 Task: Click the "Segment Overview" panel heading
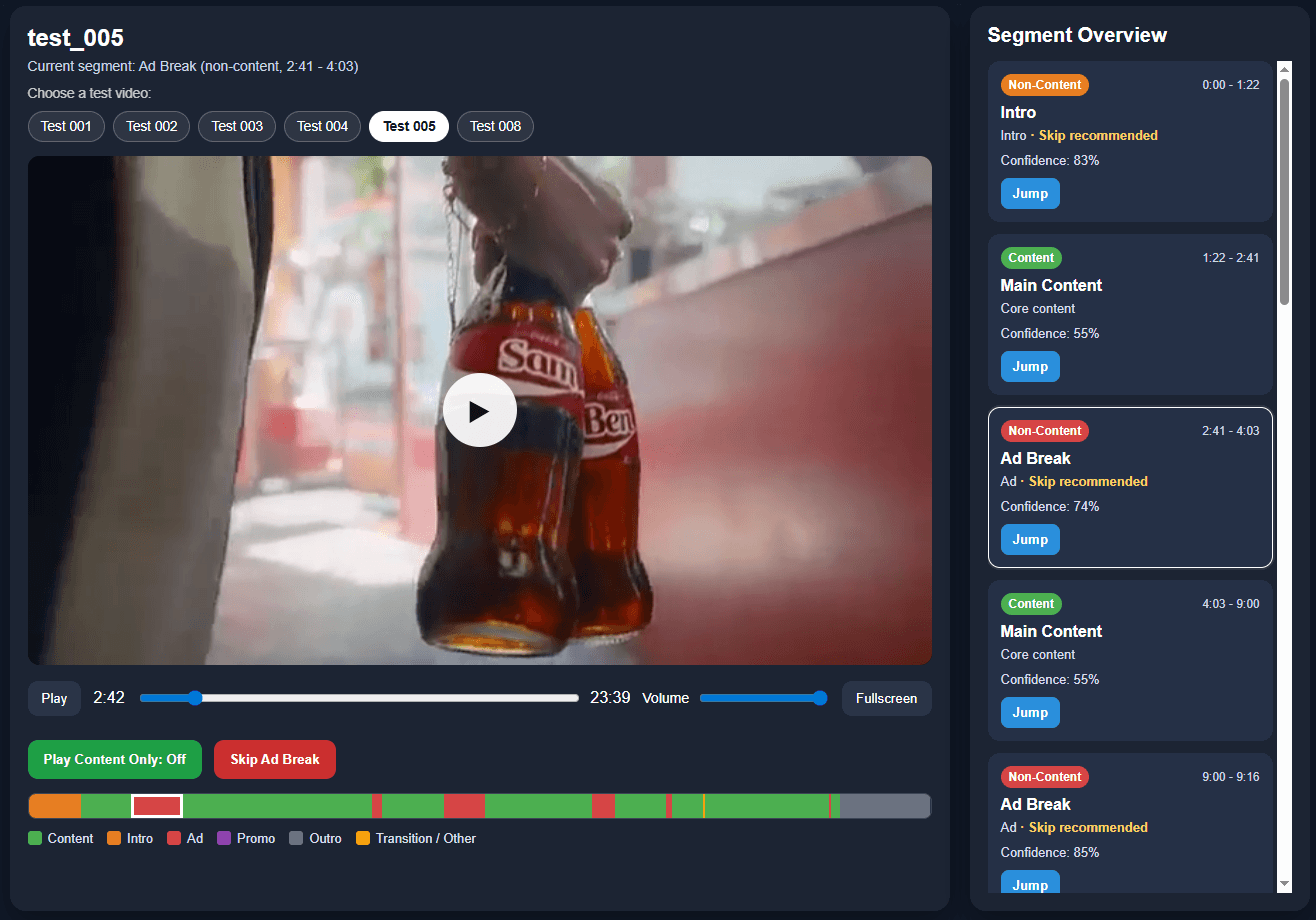pyautogui.click(x=1077, y=35)
